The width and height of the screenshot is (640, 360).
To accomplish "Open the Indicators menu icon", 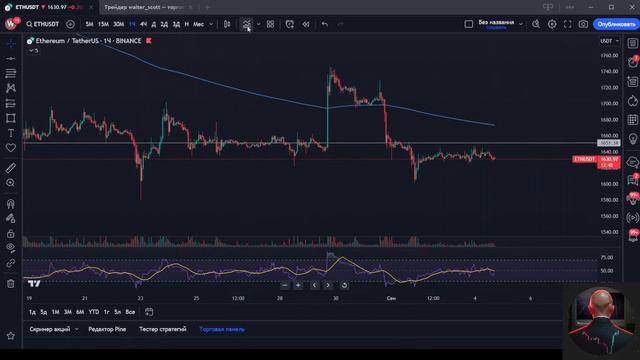I will [247, 24].
